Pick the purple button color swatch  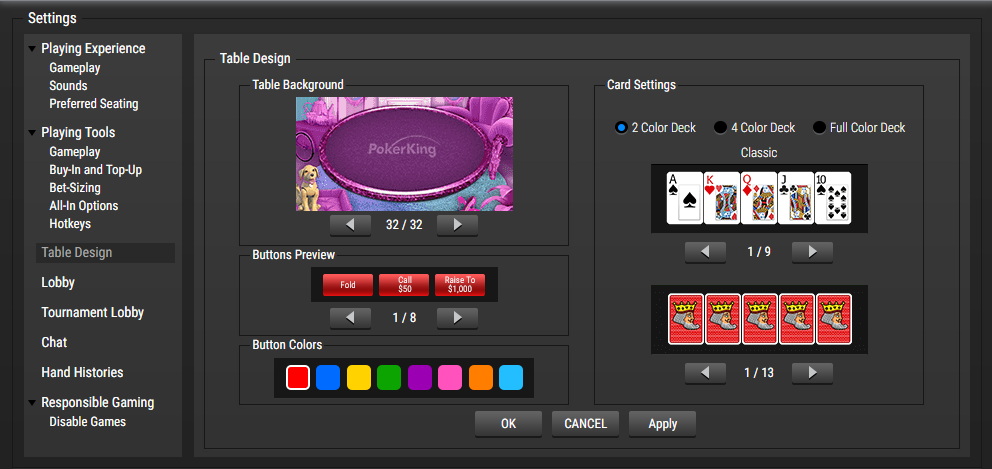419,377
